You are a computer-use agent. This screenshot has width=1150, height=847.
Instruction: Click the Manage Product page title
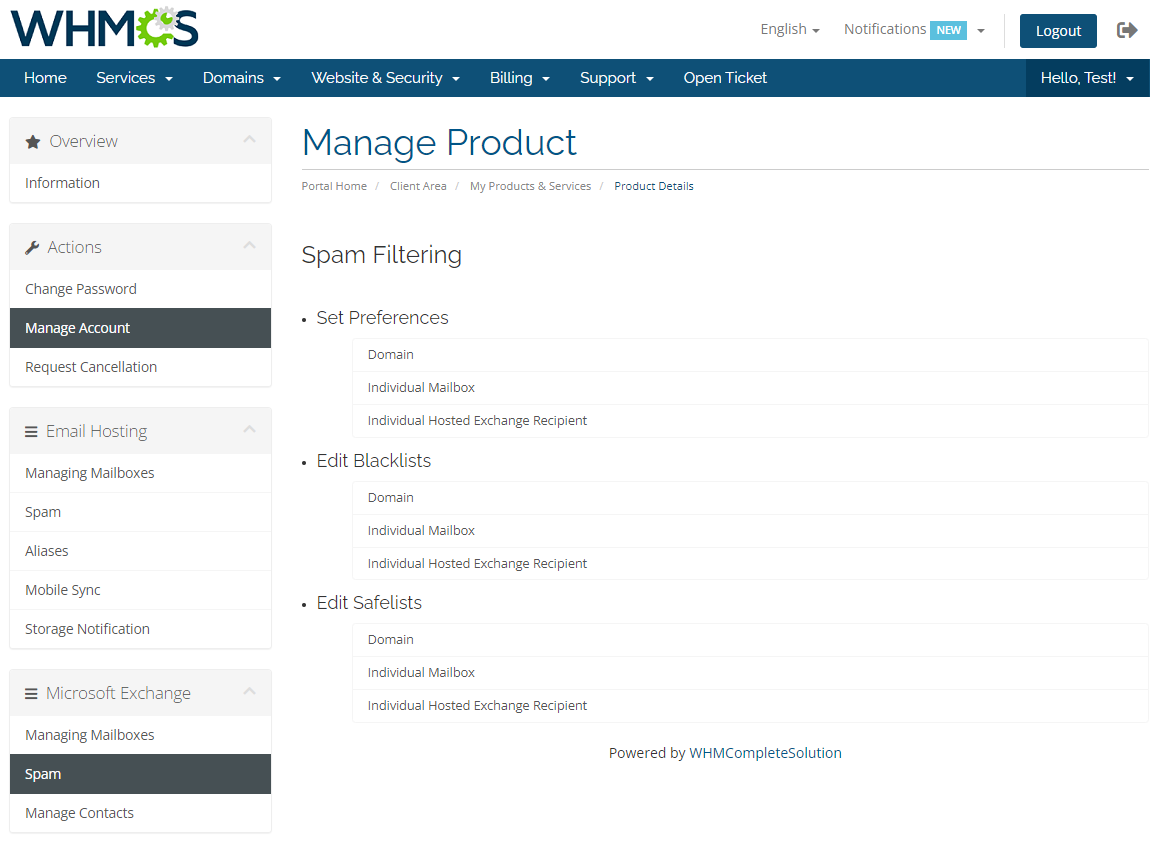[x=439, y=142]
